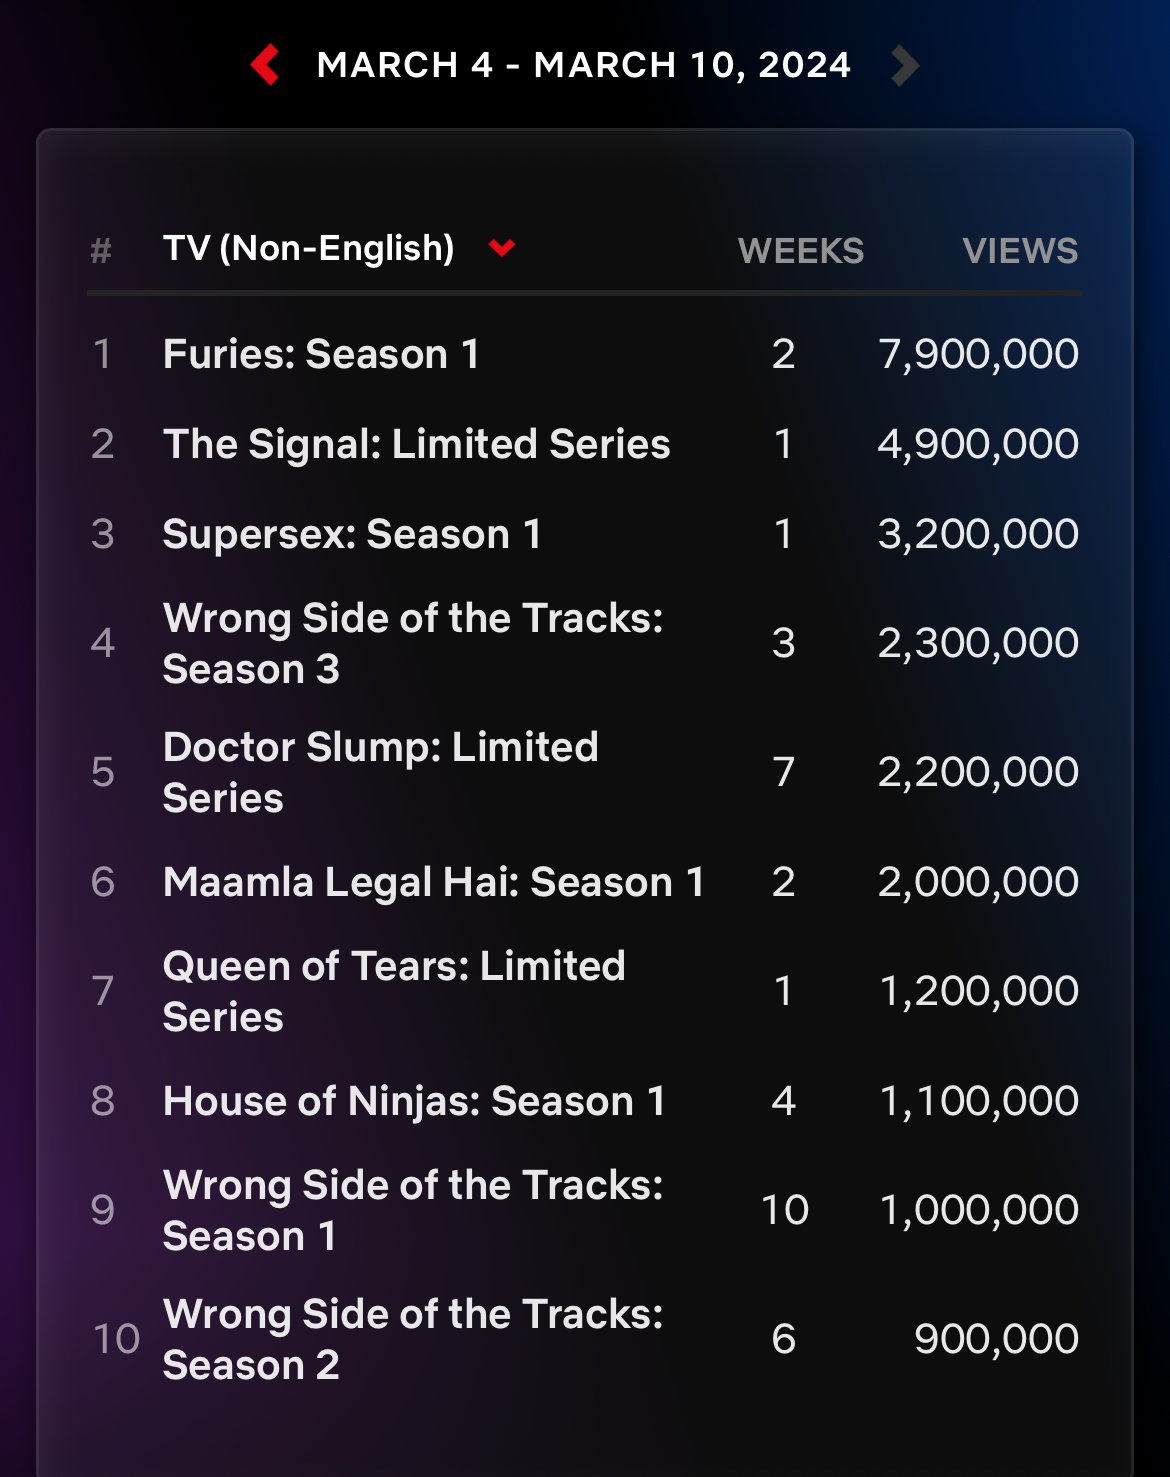Open Wrong Side of the Tracks: Season 3
The height and width of the screenshot is (1477, 1170).
point(412,643)
